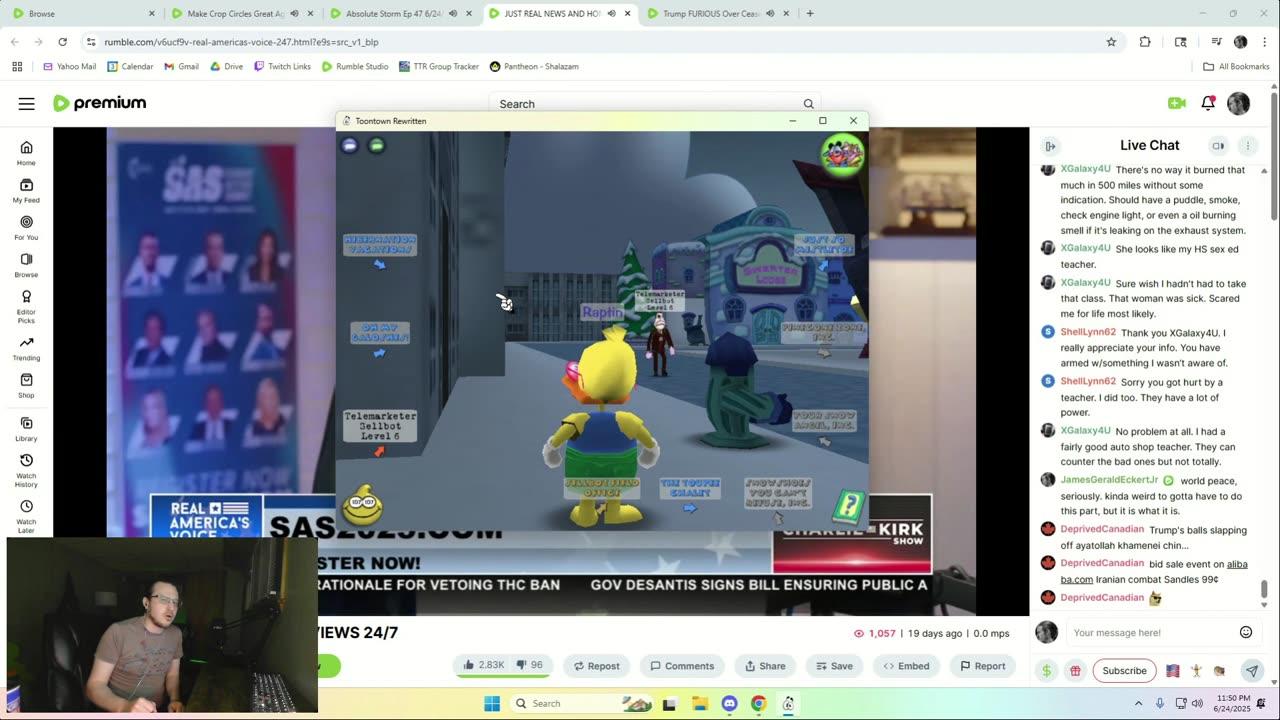
Task: Open the Toontown blue chat button
Action: coord(350,145)
